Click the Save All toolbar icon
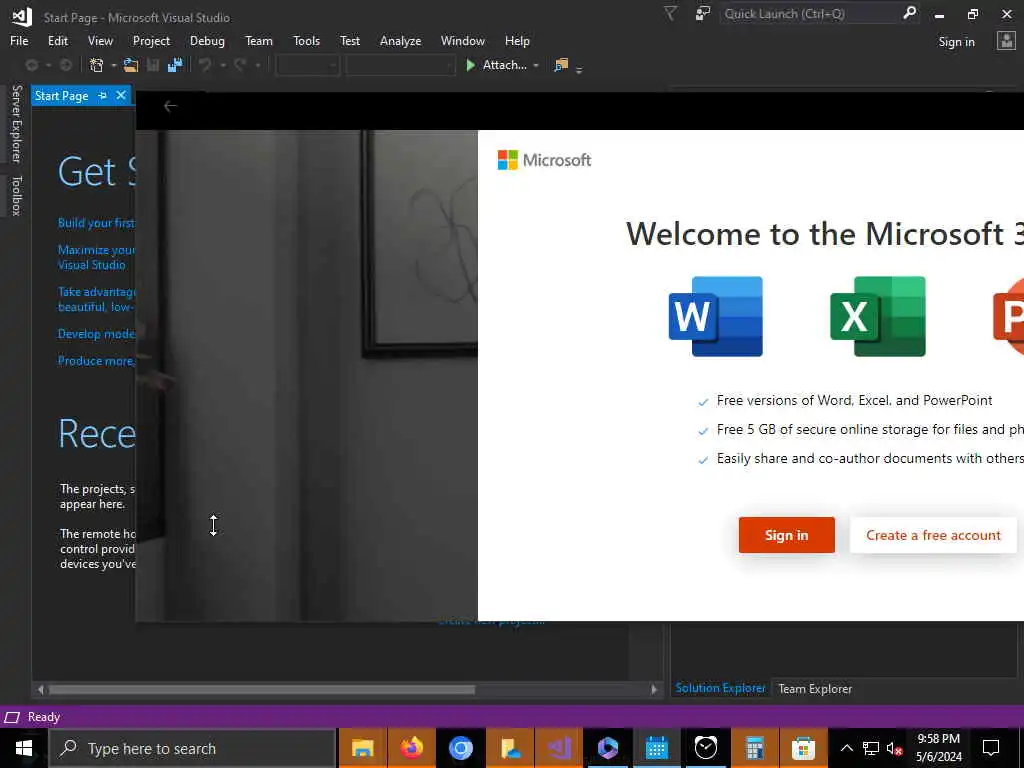This screenshot has width=1024, height=768. pyautogui.click(x=174, y=65)
